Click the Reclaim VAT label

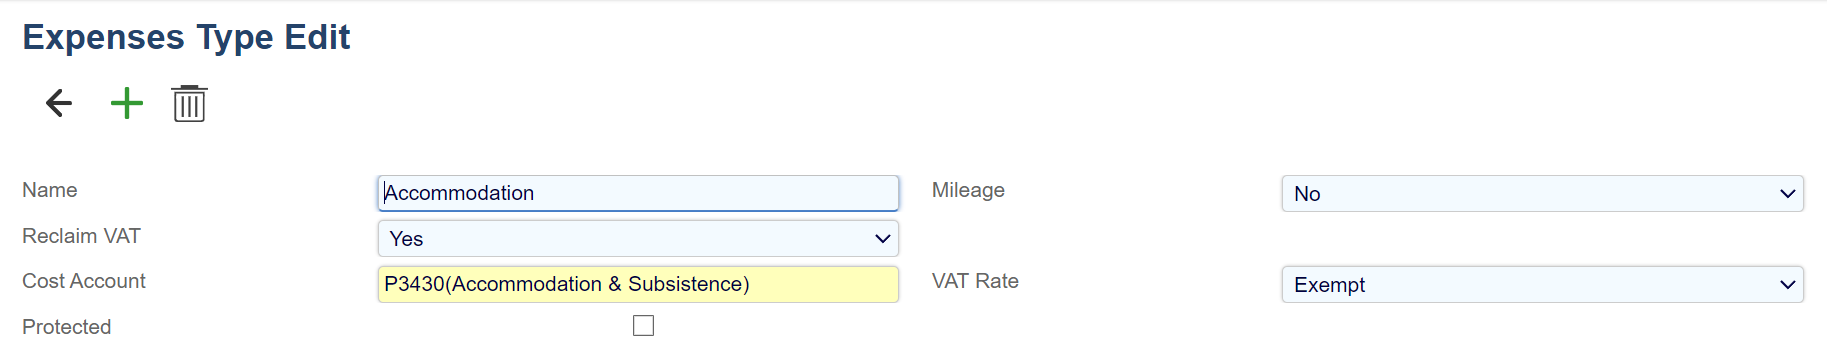81,236
